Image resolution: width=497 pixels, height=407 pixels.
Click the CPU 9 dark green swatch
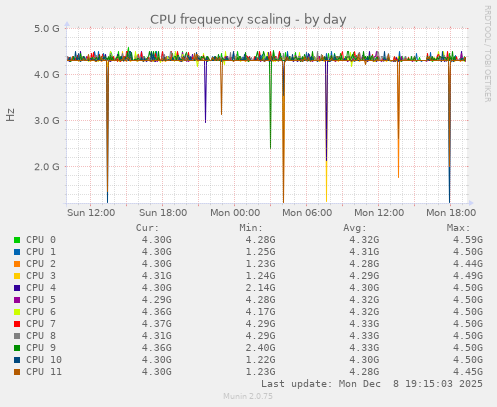(17, 348)
